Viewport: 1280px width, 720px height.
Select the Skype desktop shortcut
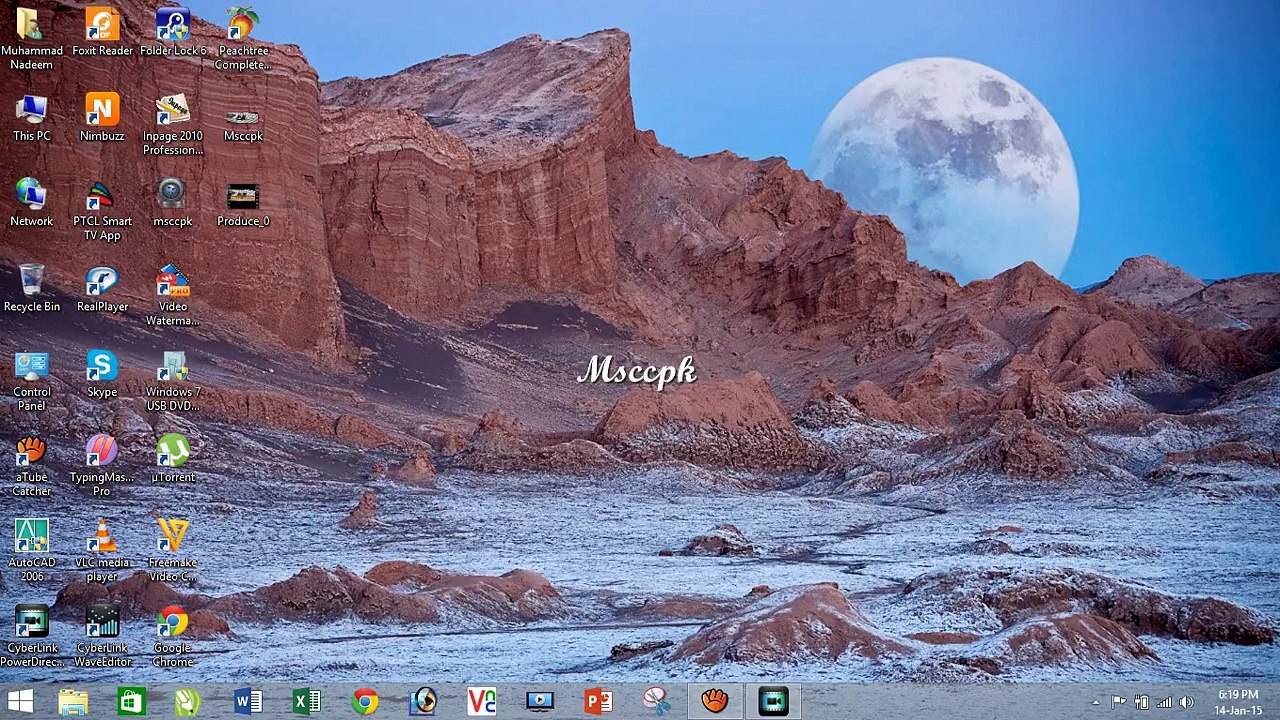pyautogui.click(x=102, y=374)
